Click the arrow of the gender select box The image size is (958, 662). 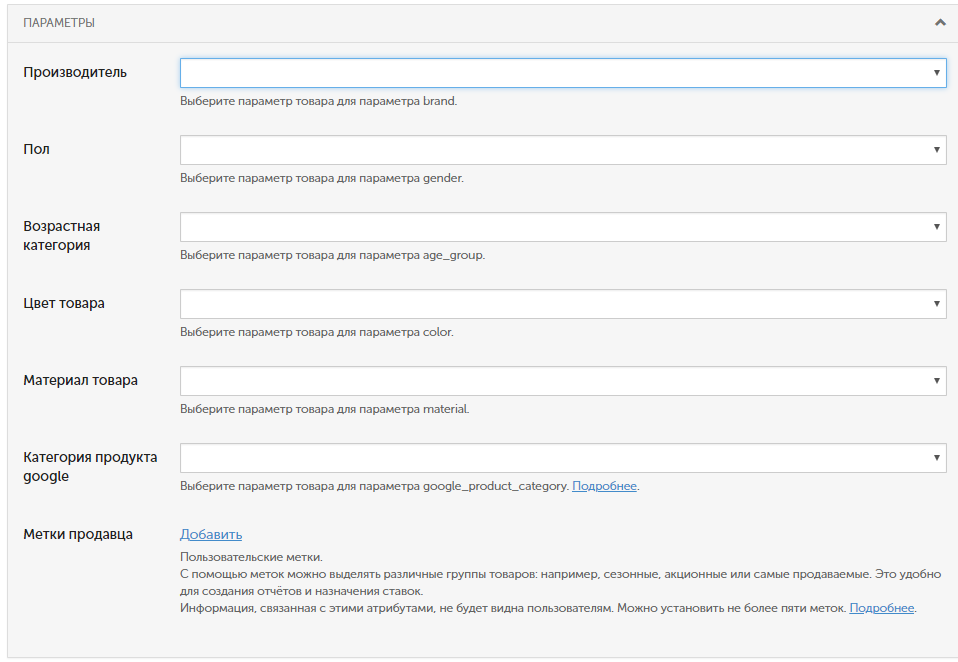(x=936, y=150)
